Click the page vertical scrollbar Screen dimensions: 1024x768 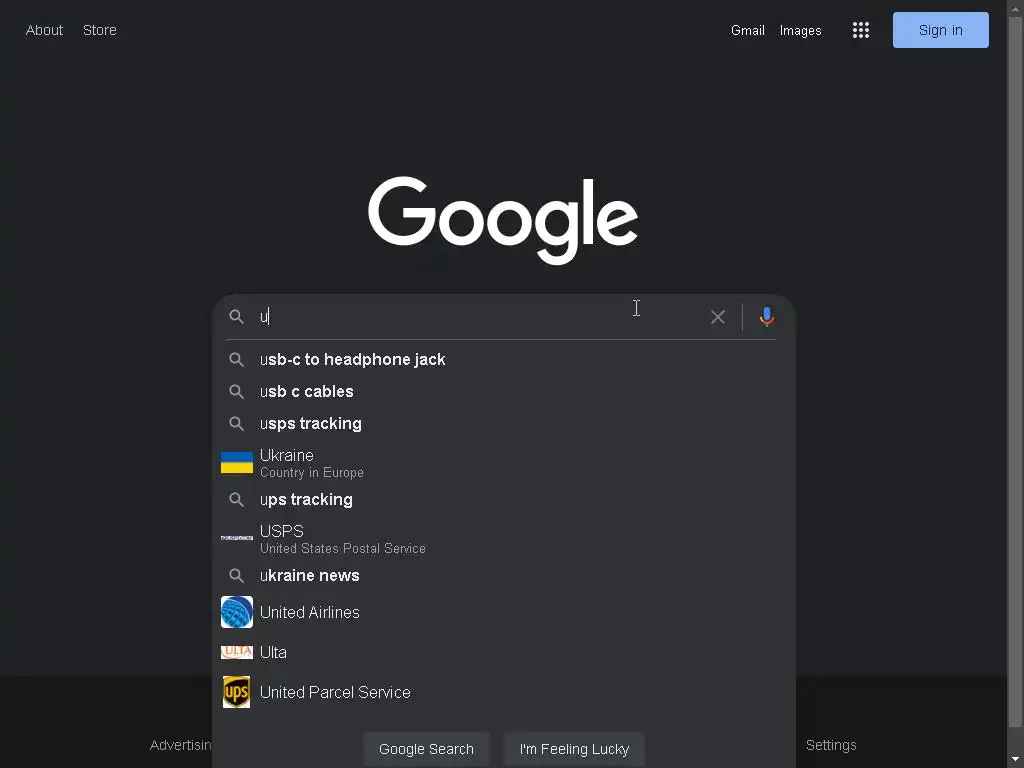(x=1016, y=372)
